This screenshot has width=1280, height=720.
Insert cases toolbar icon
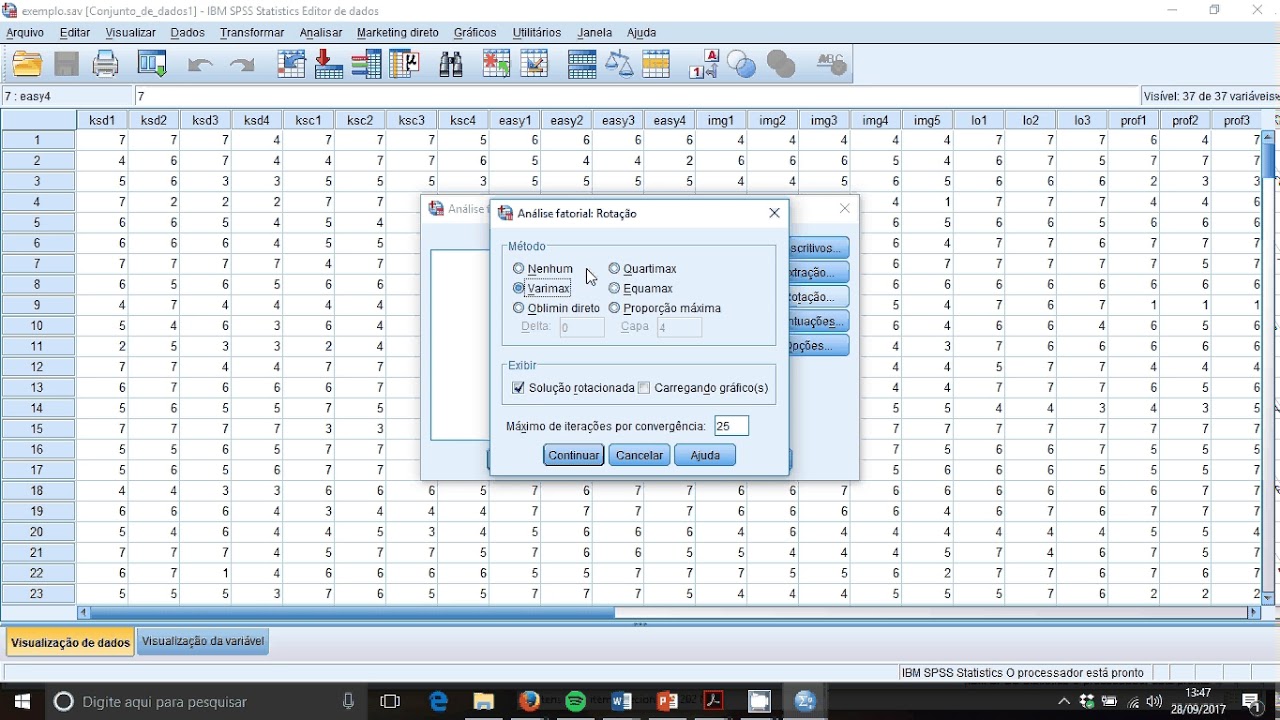496,65
